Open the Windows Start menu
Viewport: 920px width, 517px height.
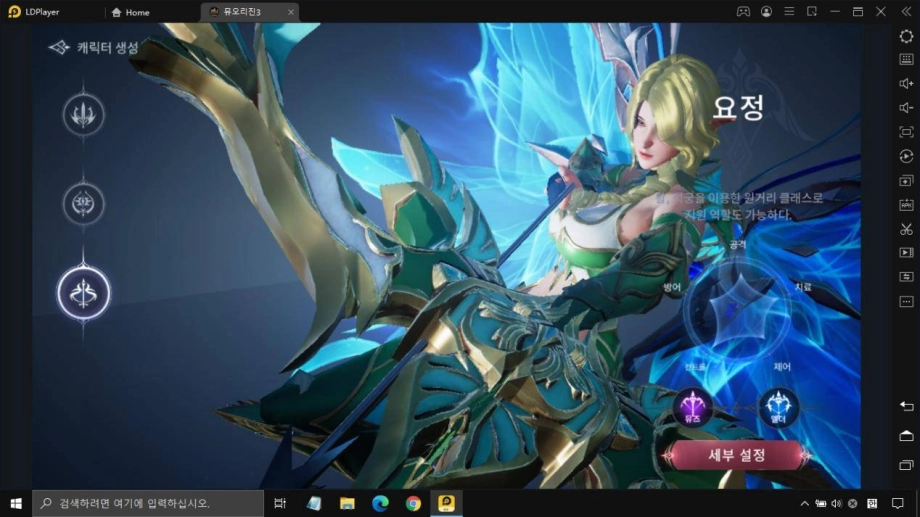pyautogui.click(x=16, y=504)
